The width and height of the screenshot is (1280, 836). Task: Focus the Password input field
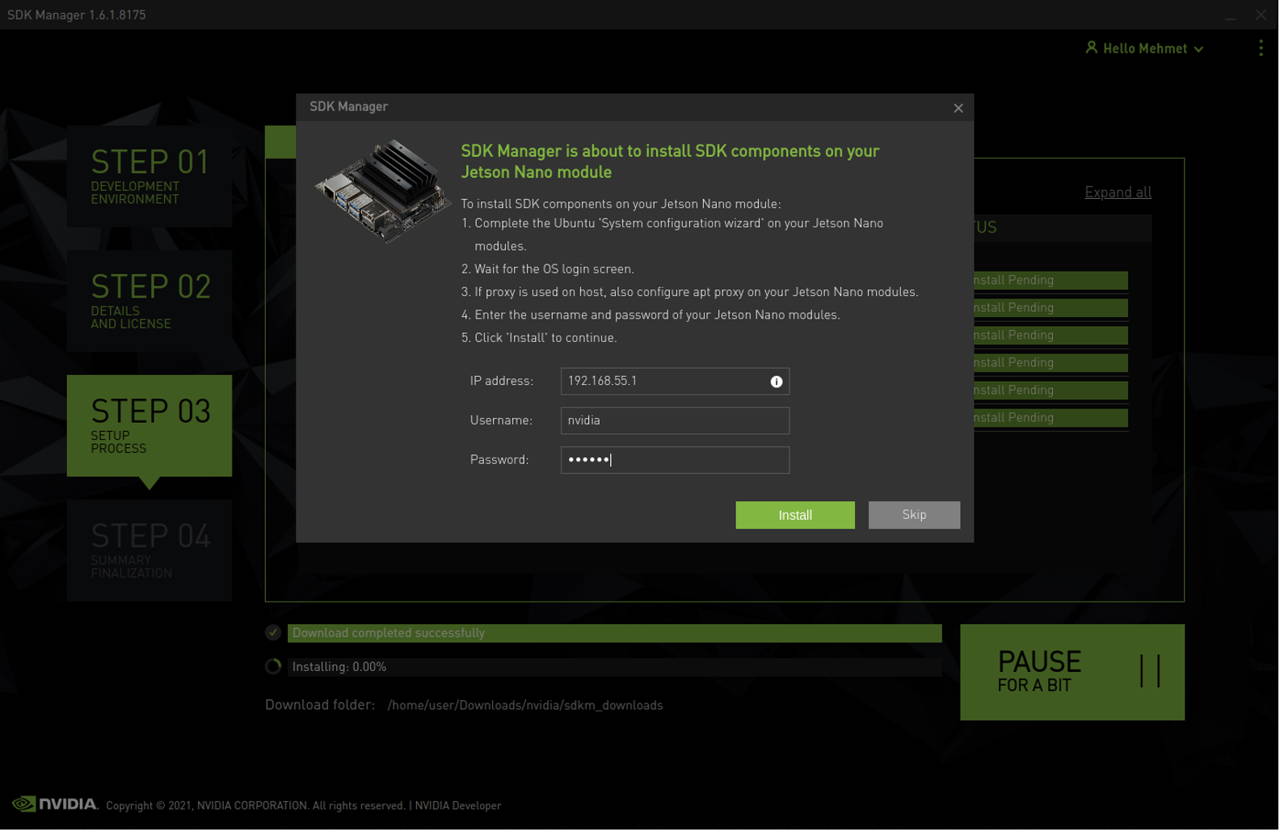pos(675,460)
